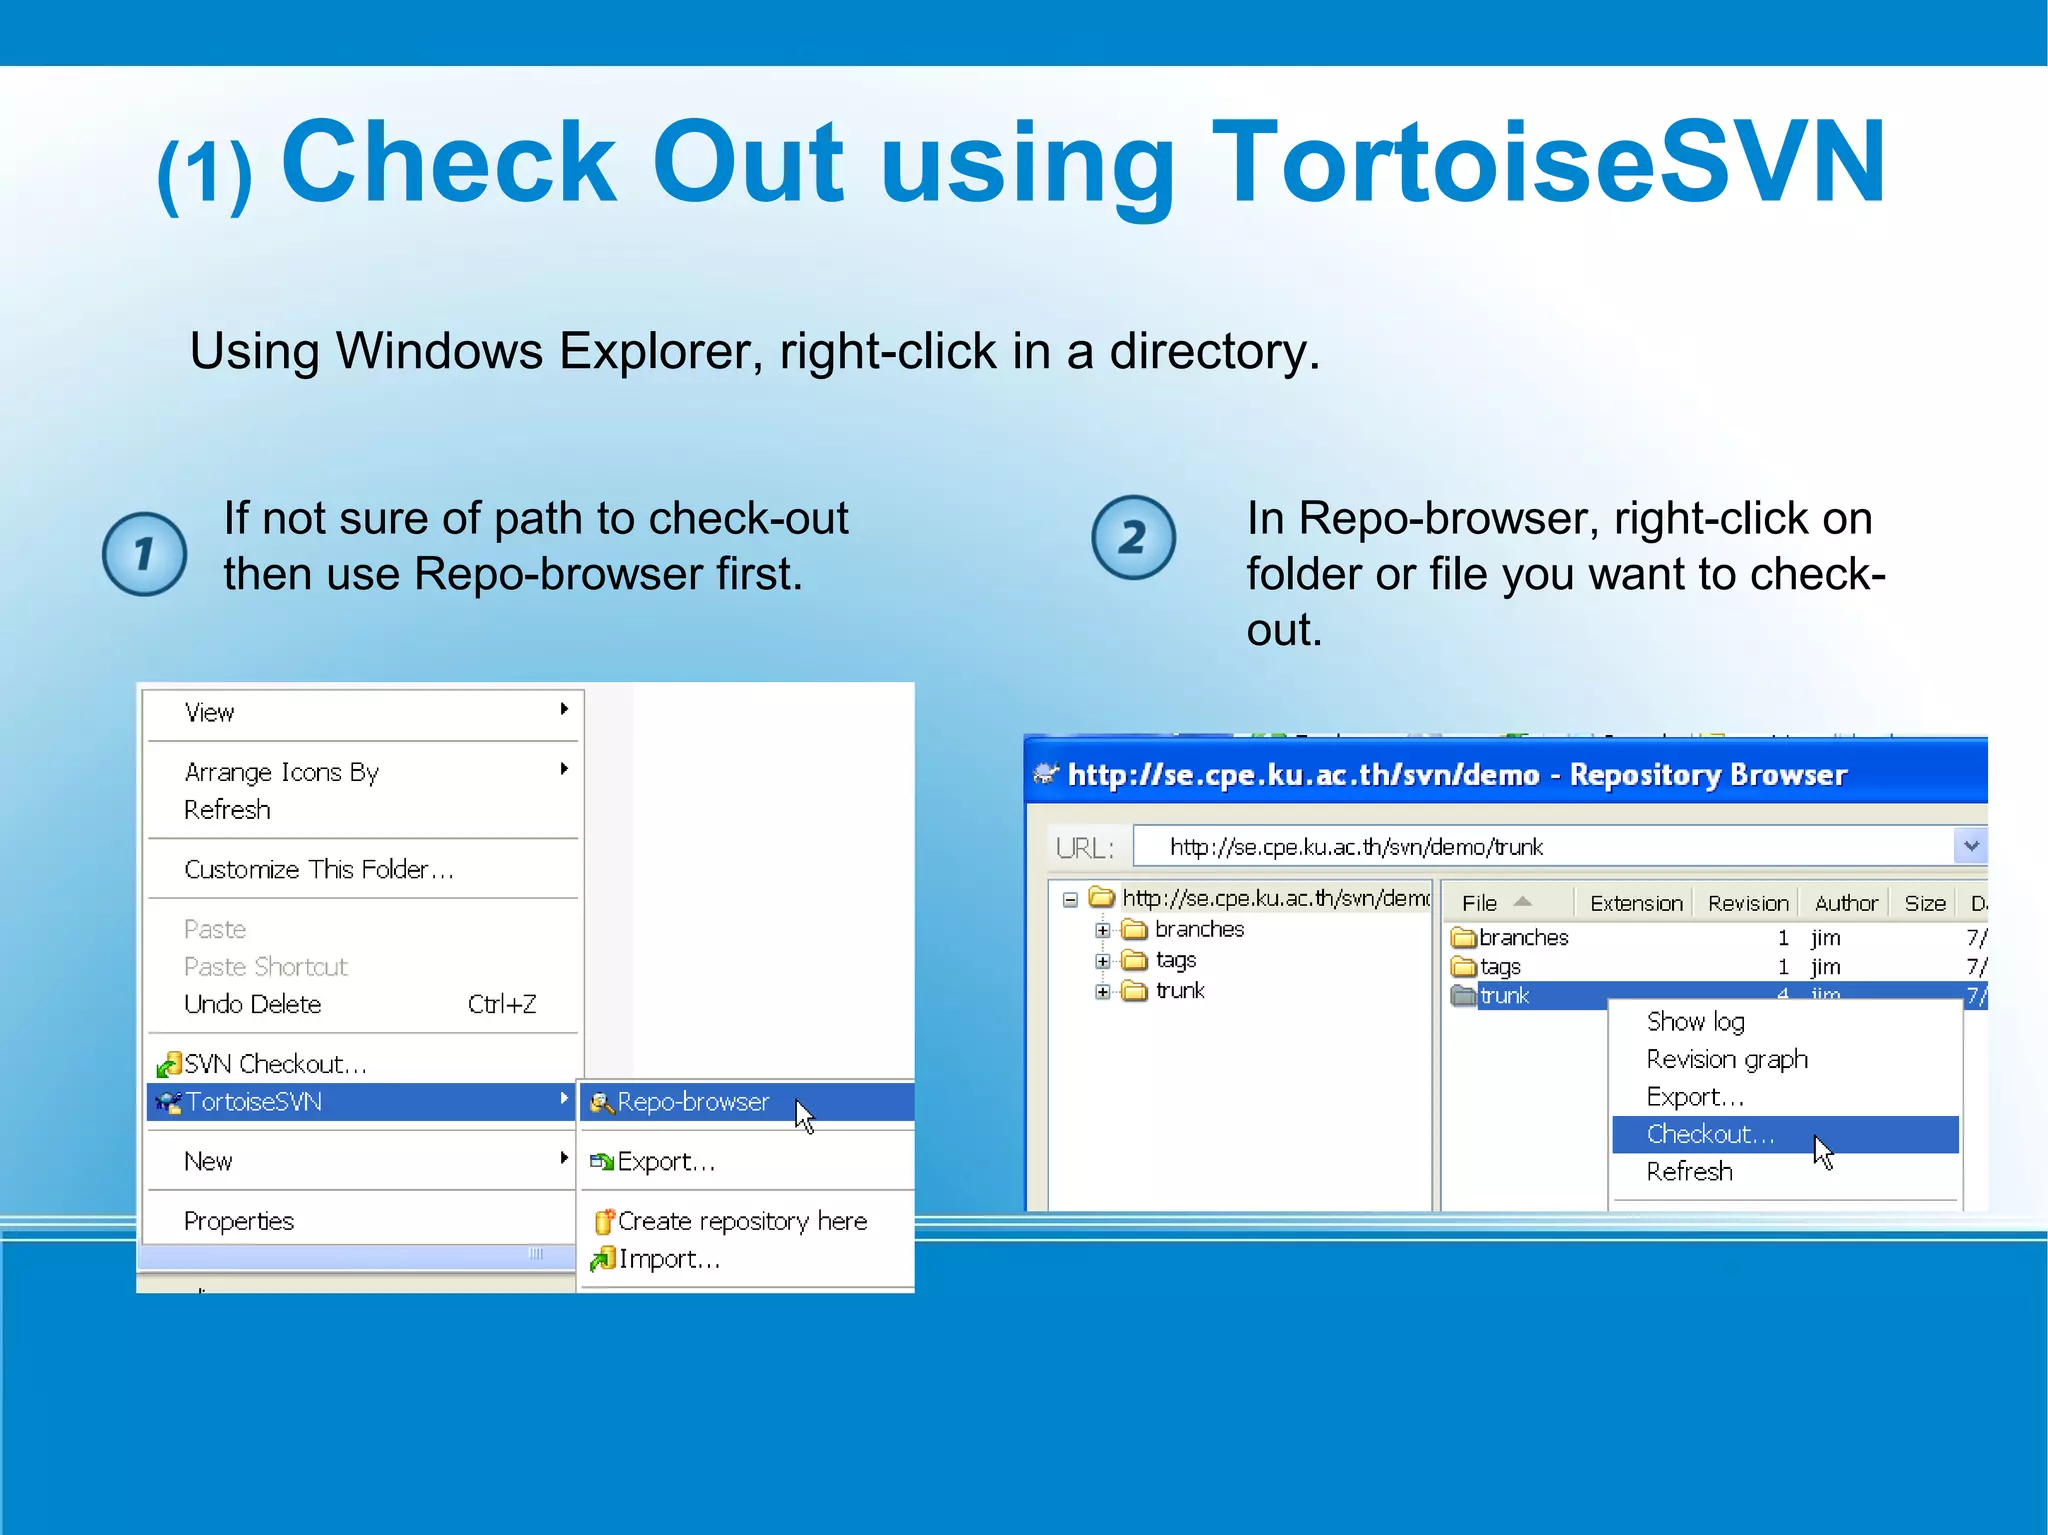Image resolution: width=2048 pixels, height=1535 pixels.
Task: Click into the URL input field
Action: click(1540, 847)
